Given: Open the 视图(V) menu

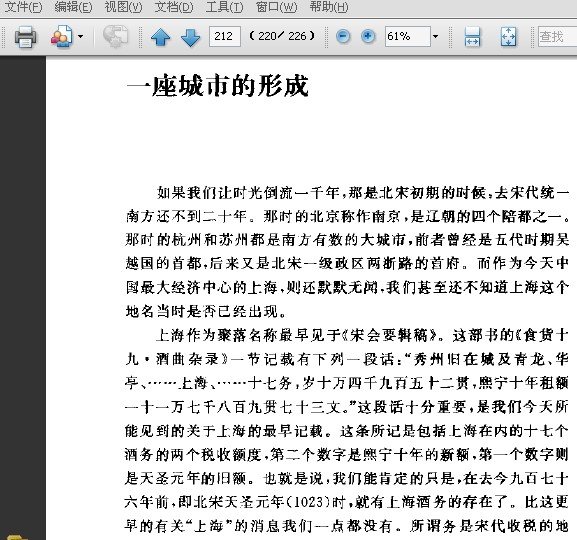Looking at the screenshot, I should (x=123, y=7).
